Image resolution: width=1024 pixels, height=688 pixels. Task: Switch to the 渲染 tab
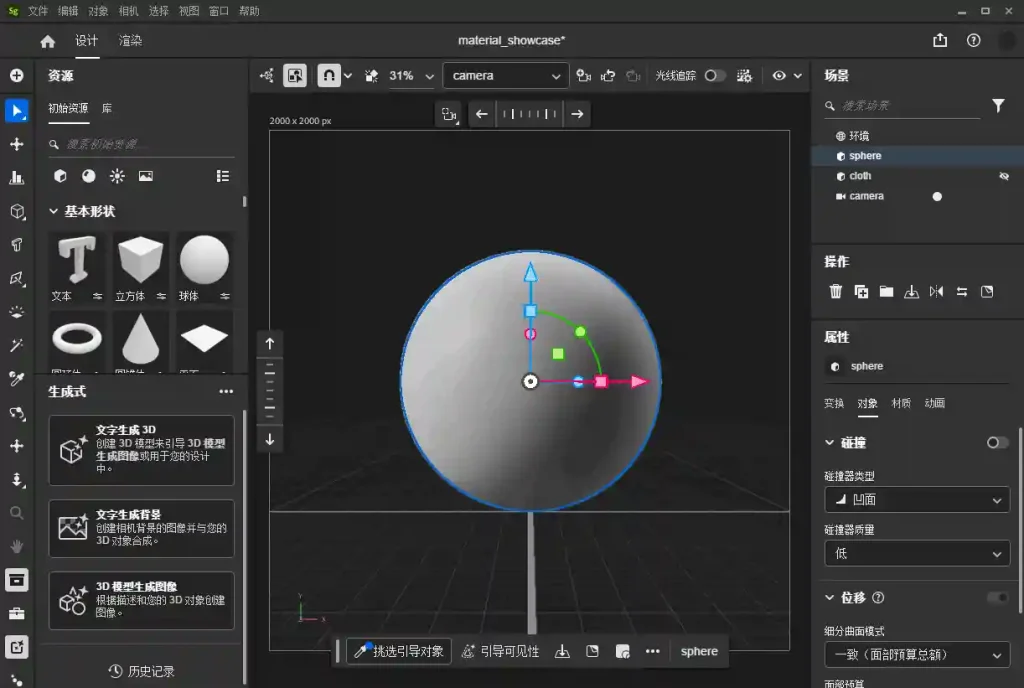pos(130,40)
